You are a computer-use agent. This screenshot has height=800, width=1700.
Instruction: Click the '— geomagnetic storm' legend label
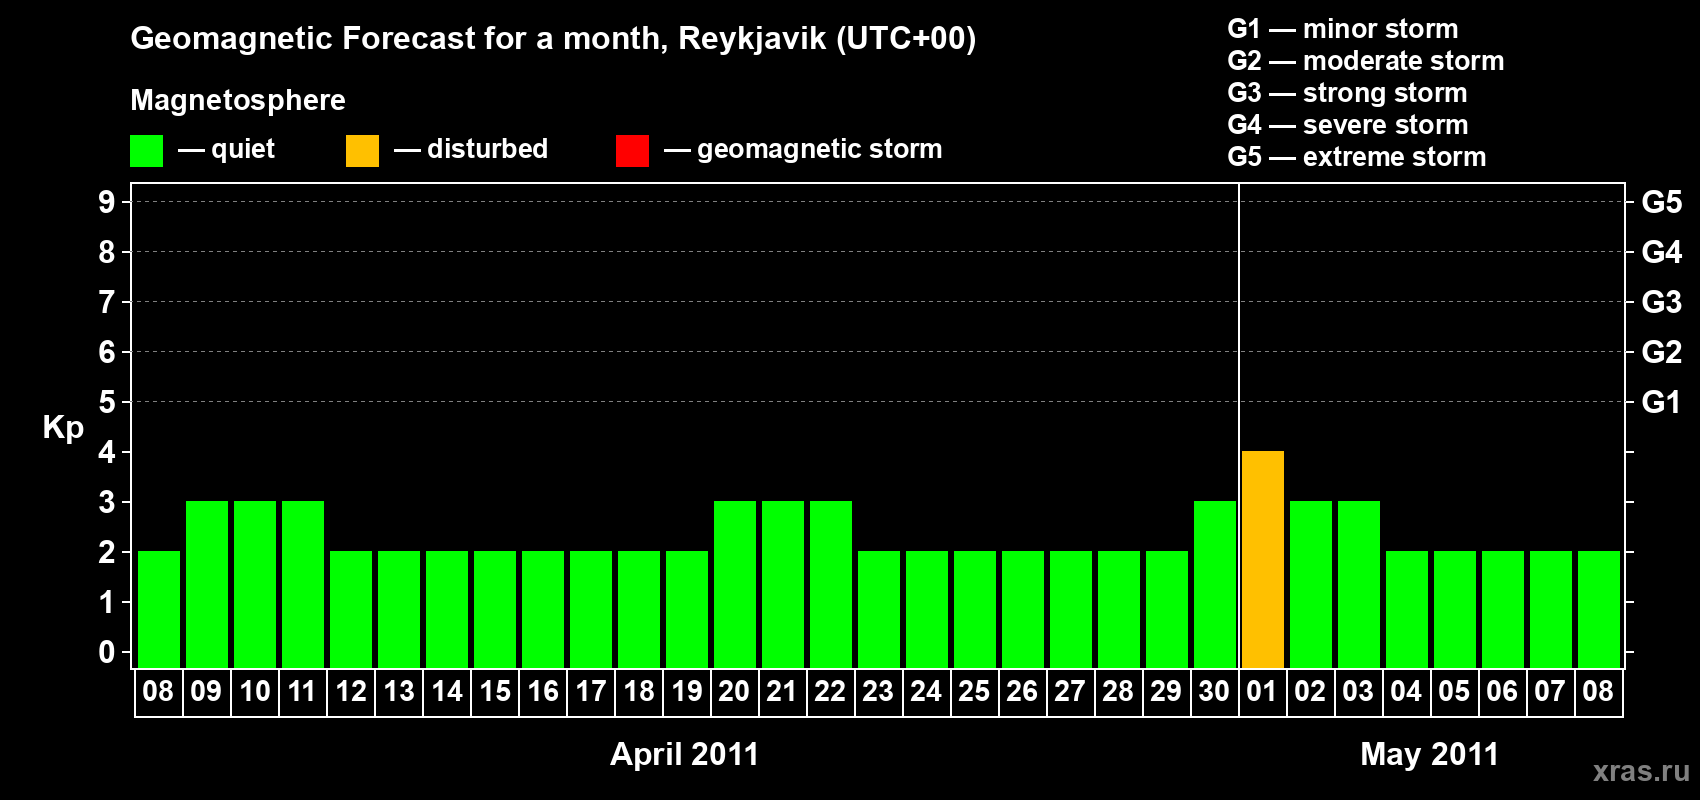(x=803, y=150)
